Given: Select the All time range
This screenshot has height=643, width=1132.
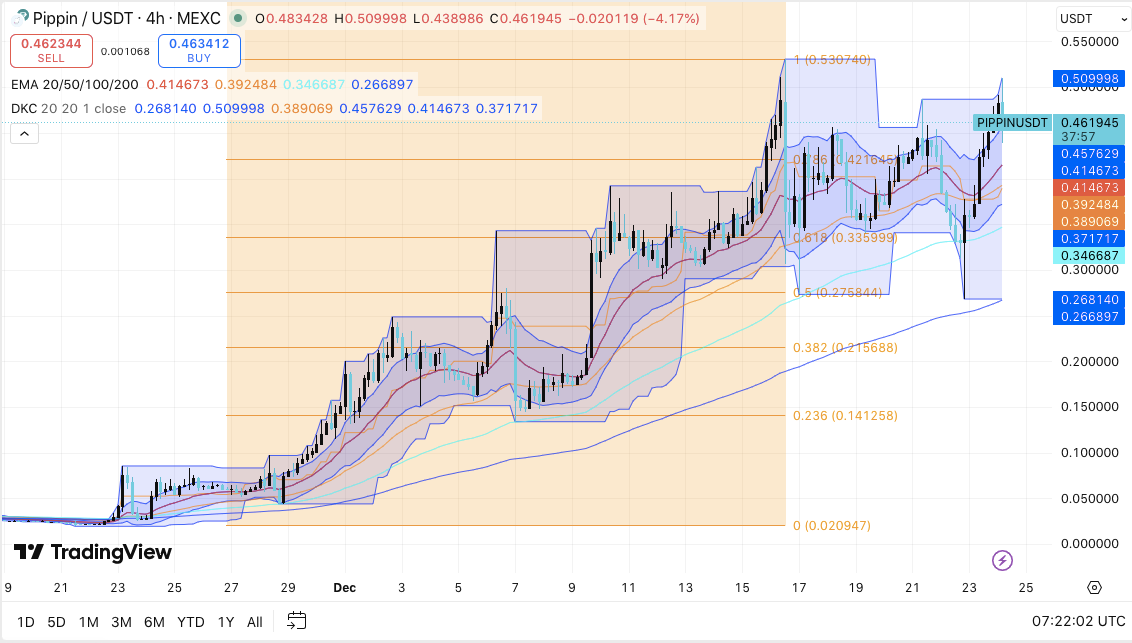Looking at the screenshot, I should tap(255, 621).
